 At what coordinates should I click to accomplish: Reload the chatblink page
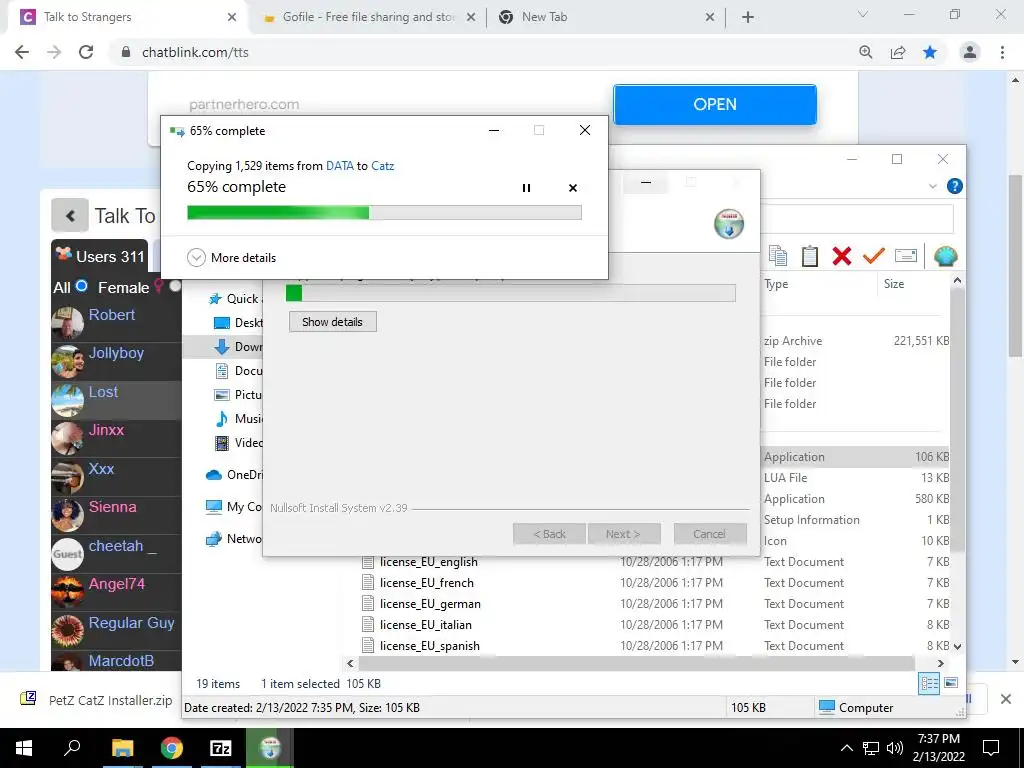point(86,52)
